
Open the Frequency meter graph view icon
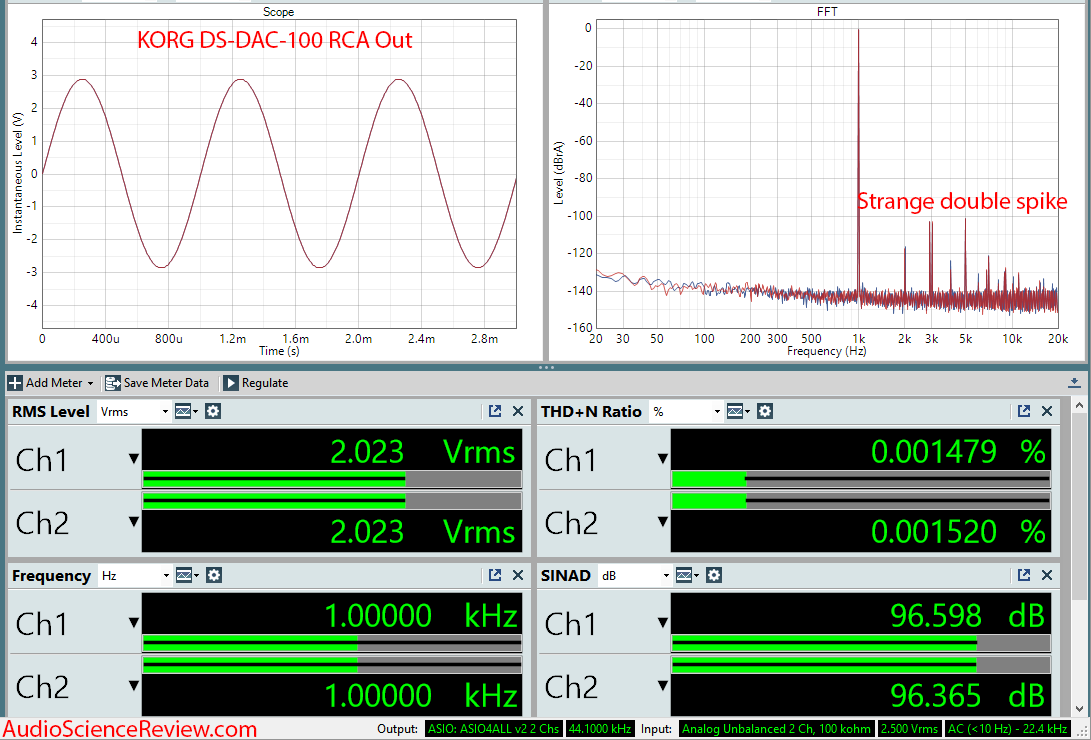coord(186,575)
